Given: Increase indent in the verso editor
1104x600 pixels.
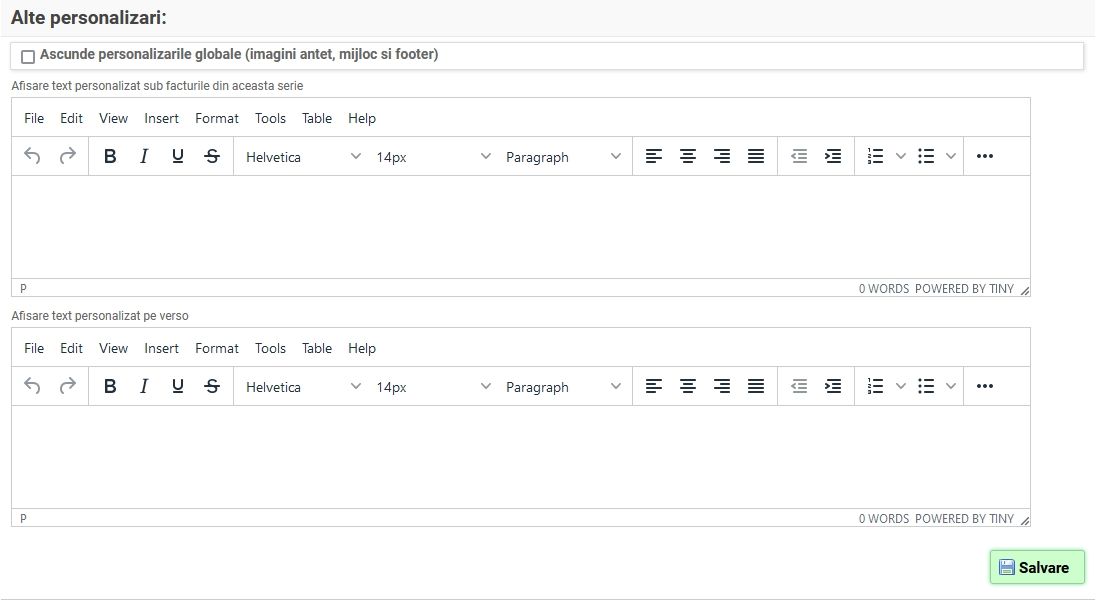Looking at the screenshot, I should [x=832, y=386].
